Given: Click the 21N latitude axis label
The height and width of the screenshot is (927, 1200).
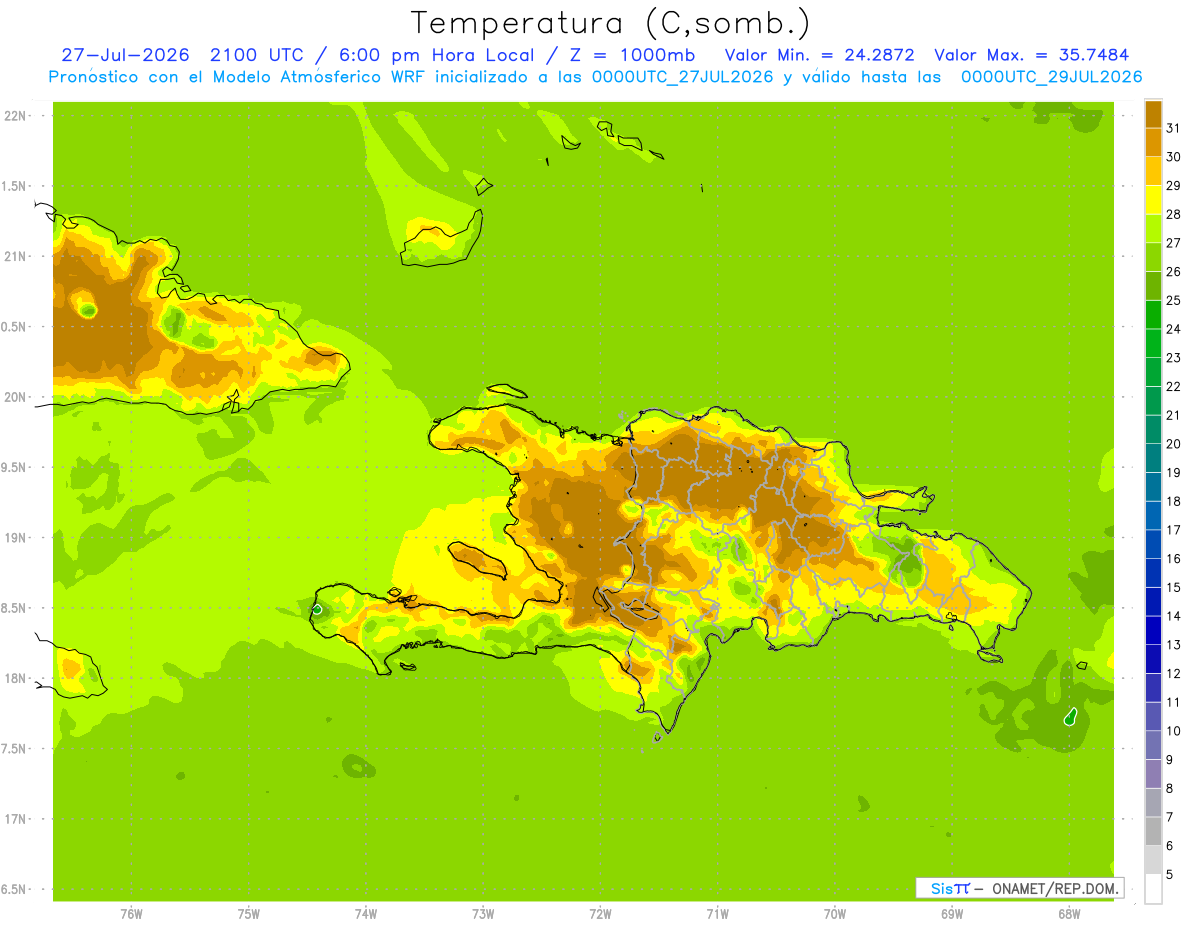Looking at the screenshot, I should point(15,256).
